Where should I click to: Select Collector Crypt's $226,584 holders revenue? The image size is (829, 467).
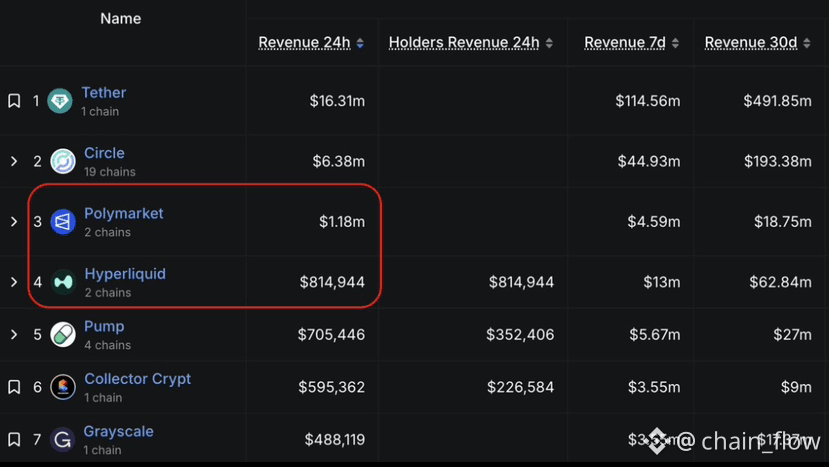[521, 387]
